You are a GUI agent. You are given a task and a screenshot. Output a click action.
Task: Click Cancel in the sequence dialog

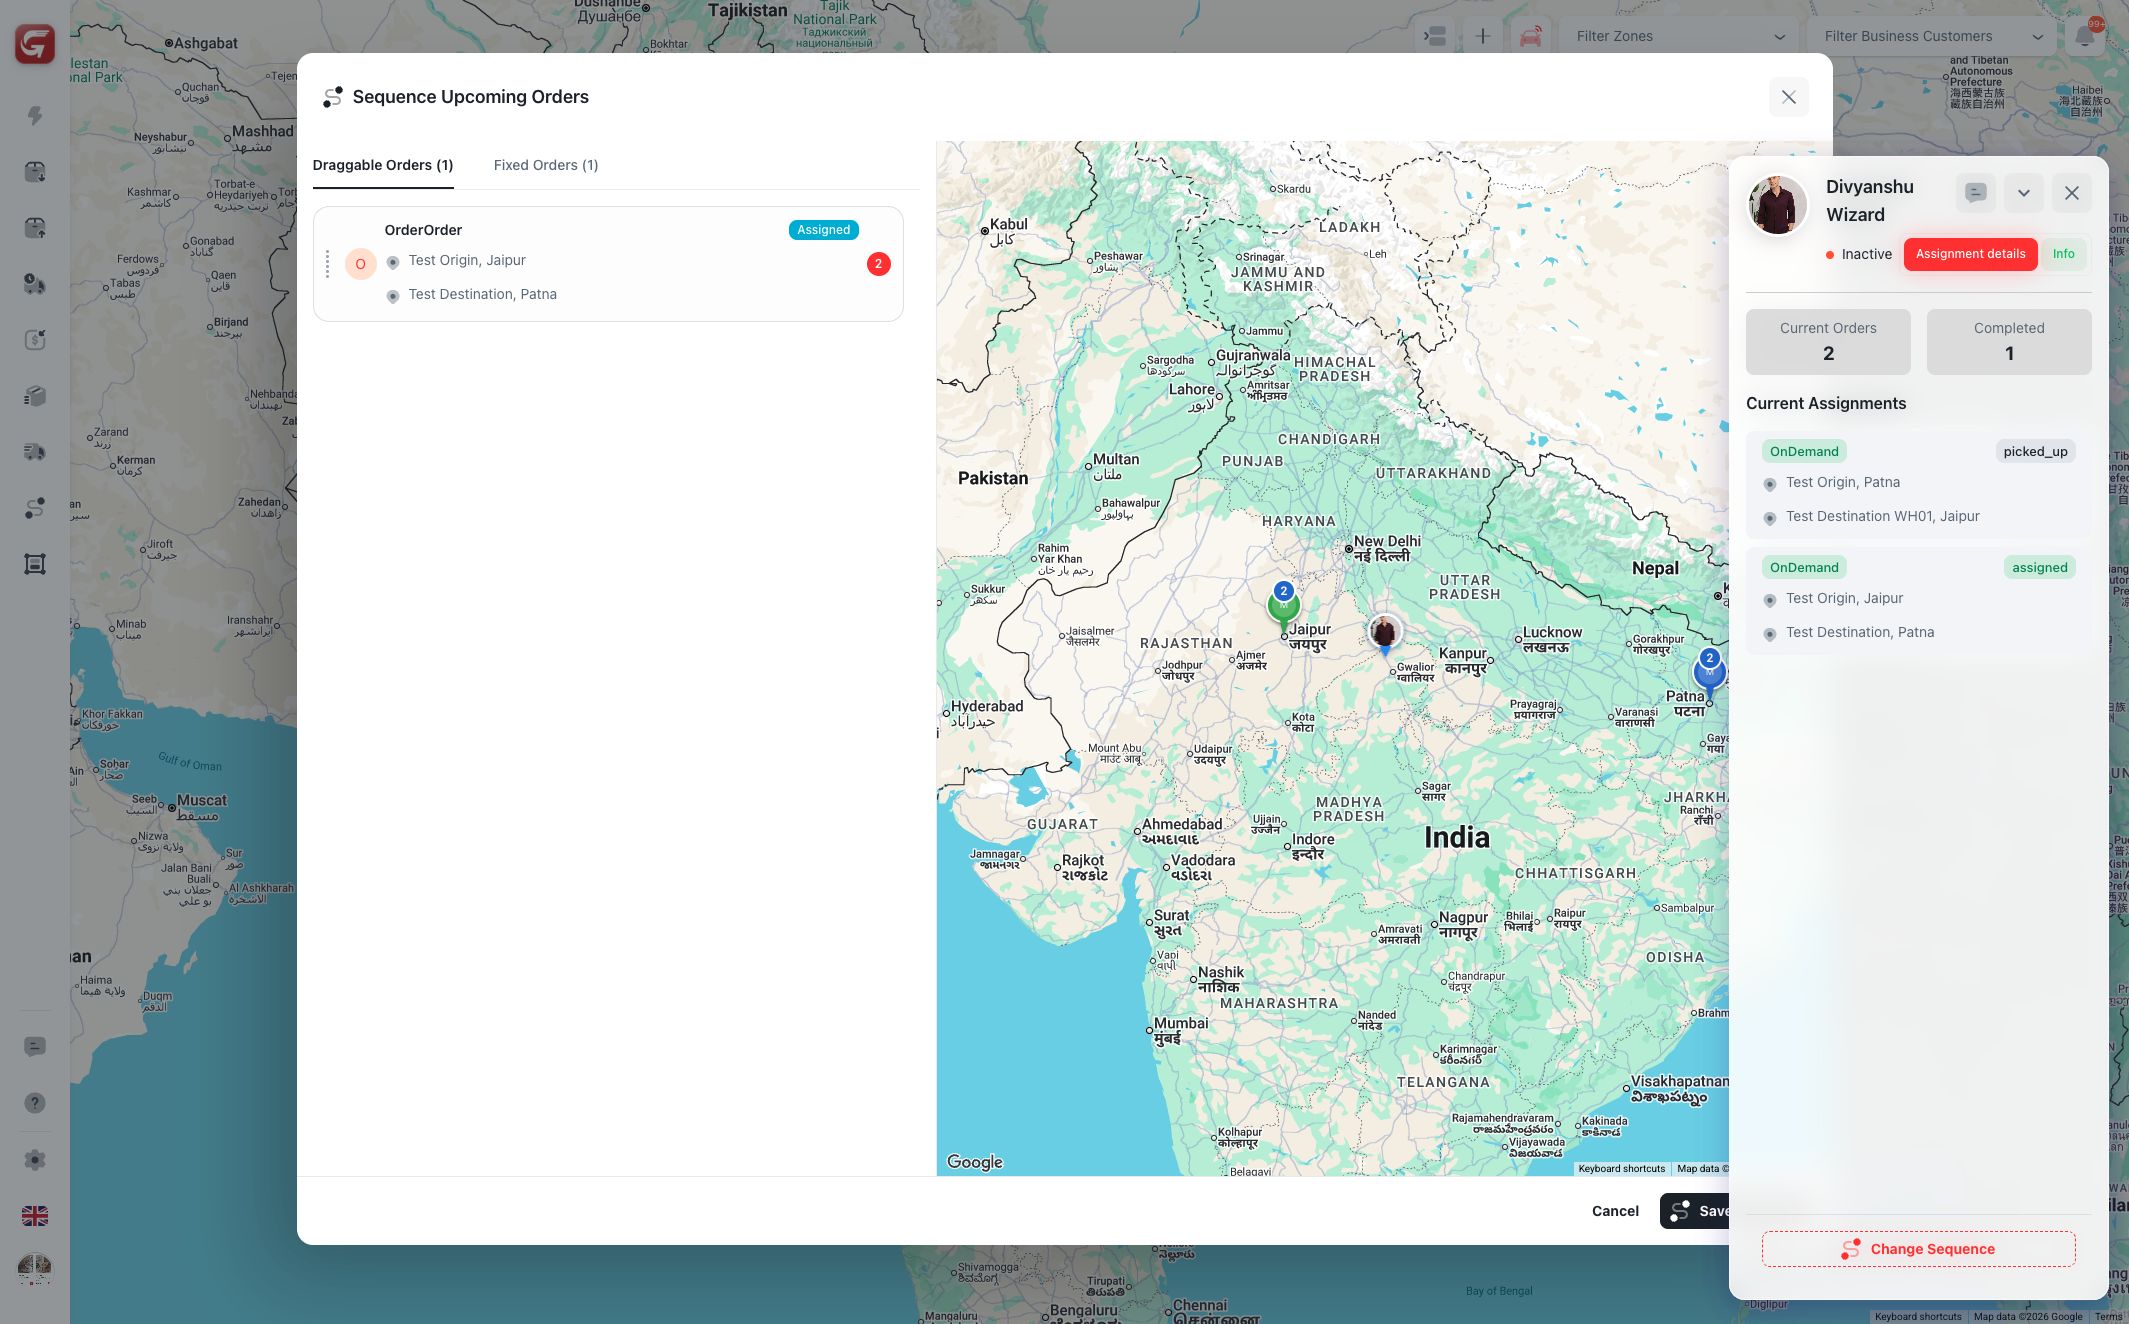pos(1615,1211)
